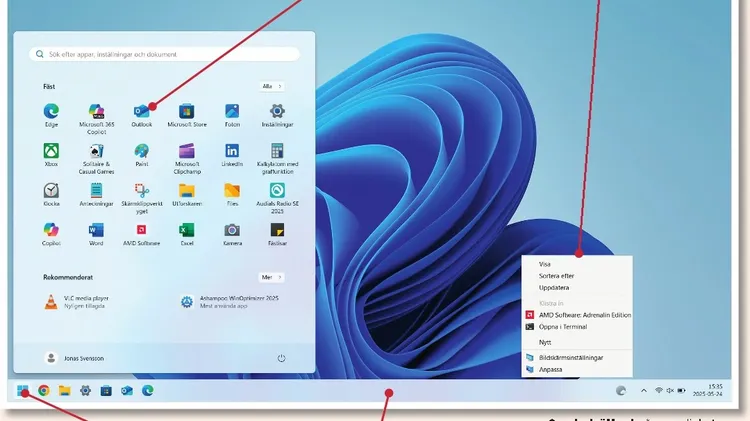The image size is (750, 421).
Task: Open Wi-Fi network tray icon
Action: (x=659, y=391)
